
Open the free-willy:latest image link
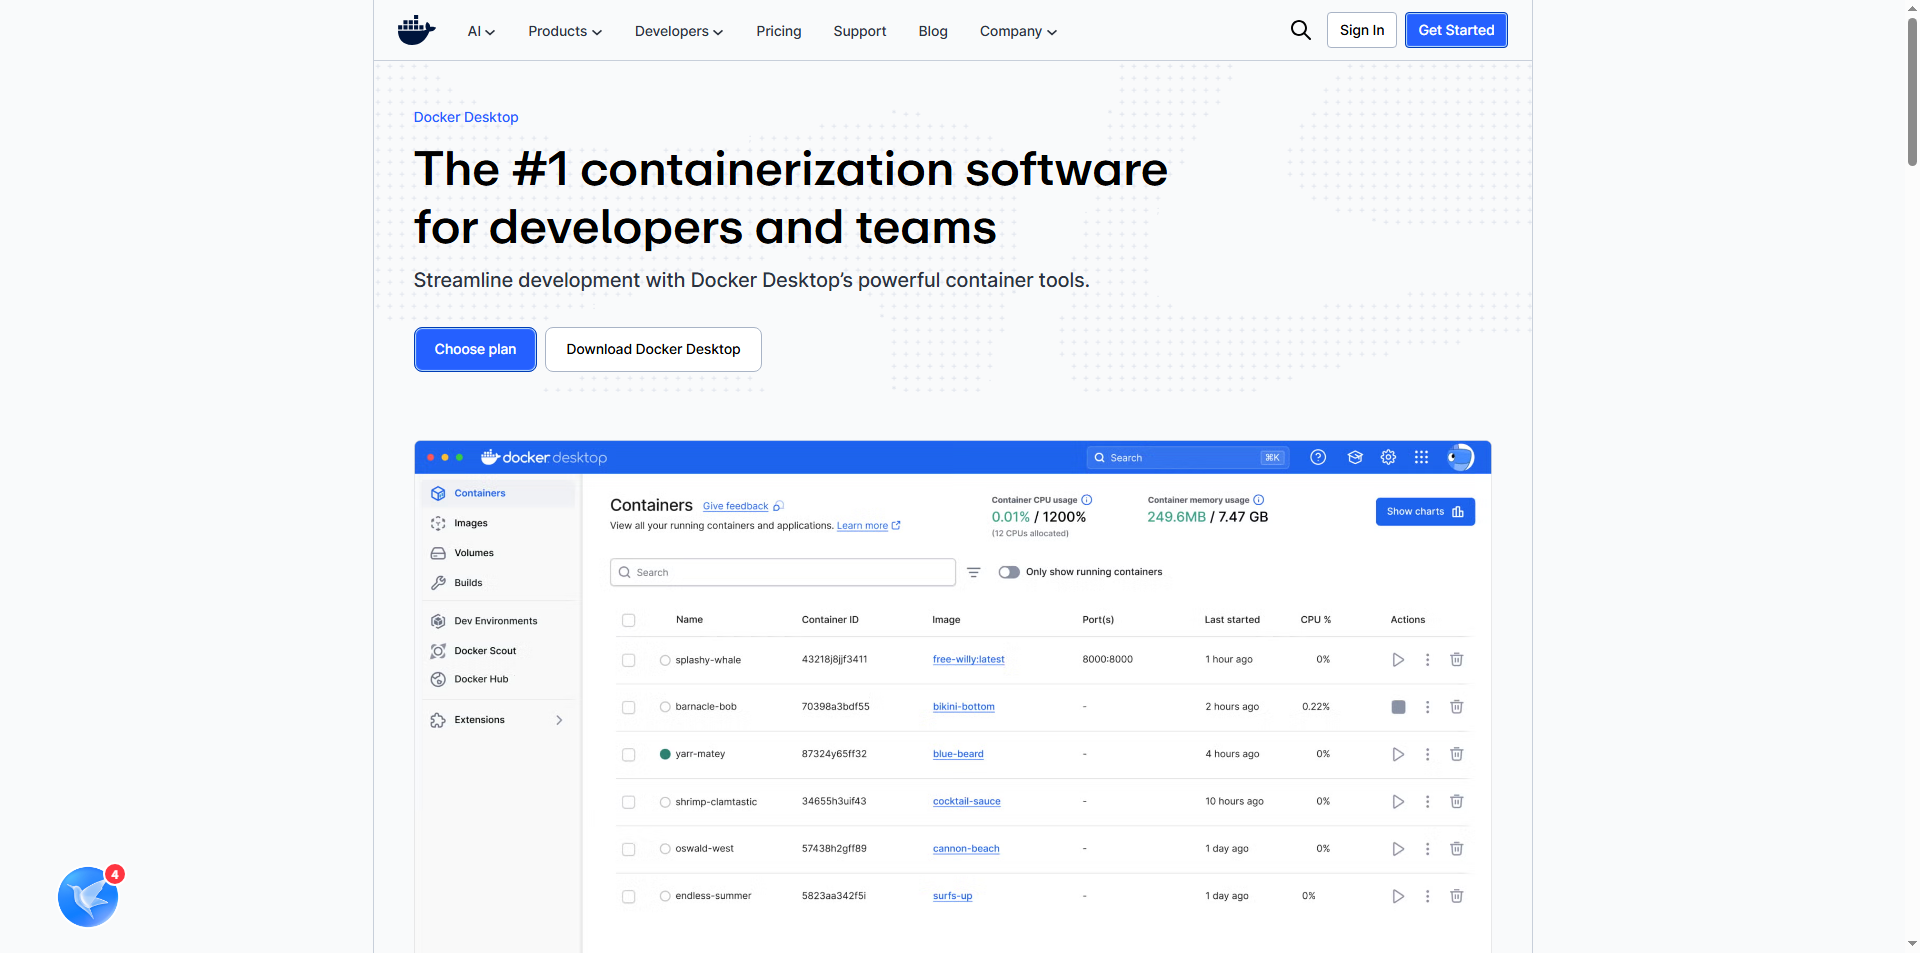point(968,660)
